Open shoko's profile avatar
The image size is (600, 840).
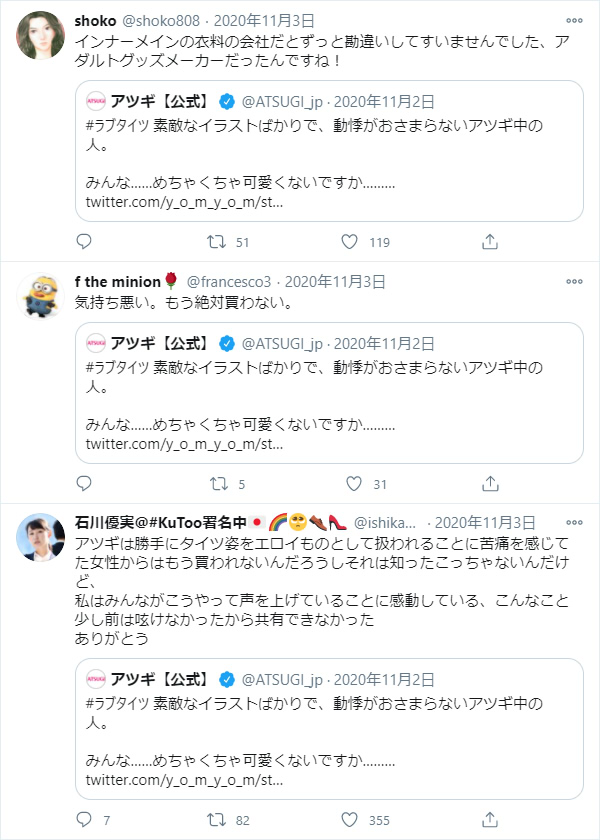(x=41, y=35)
